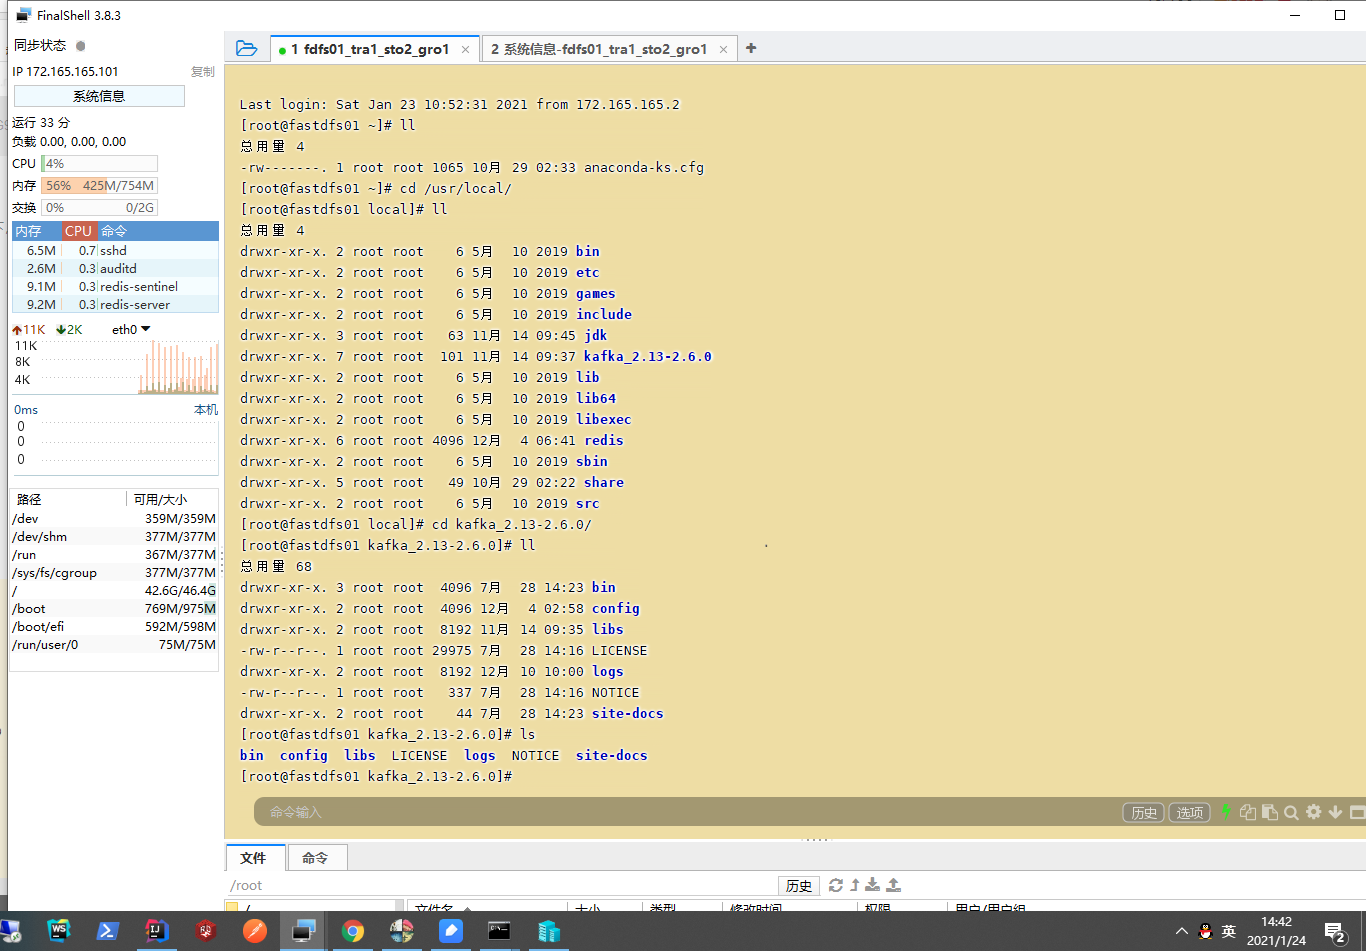Viewport: 1366px width, 951px height.
Task: Close the 系统信息-fdfs01_tra1_sto2_gro1 tab
Action: click(723, 50)
